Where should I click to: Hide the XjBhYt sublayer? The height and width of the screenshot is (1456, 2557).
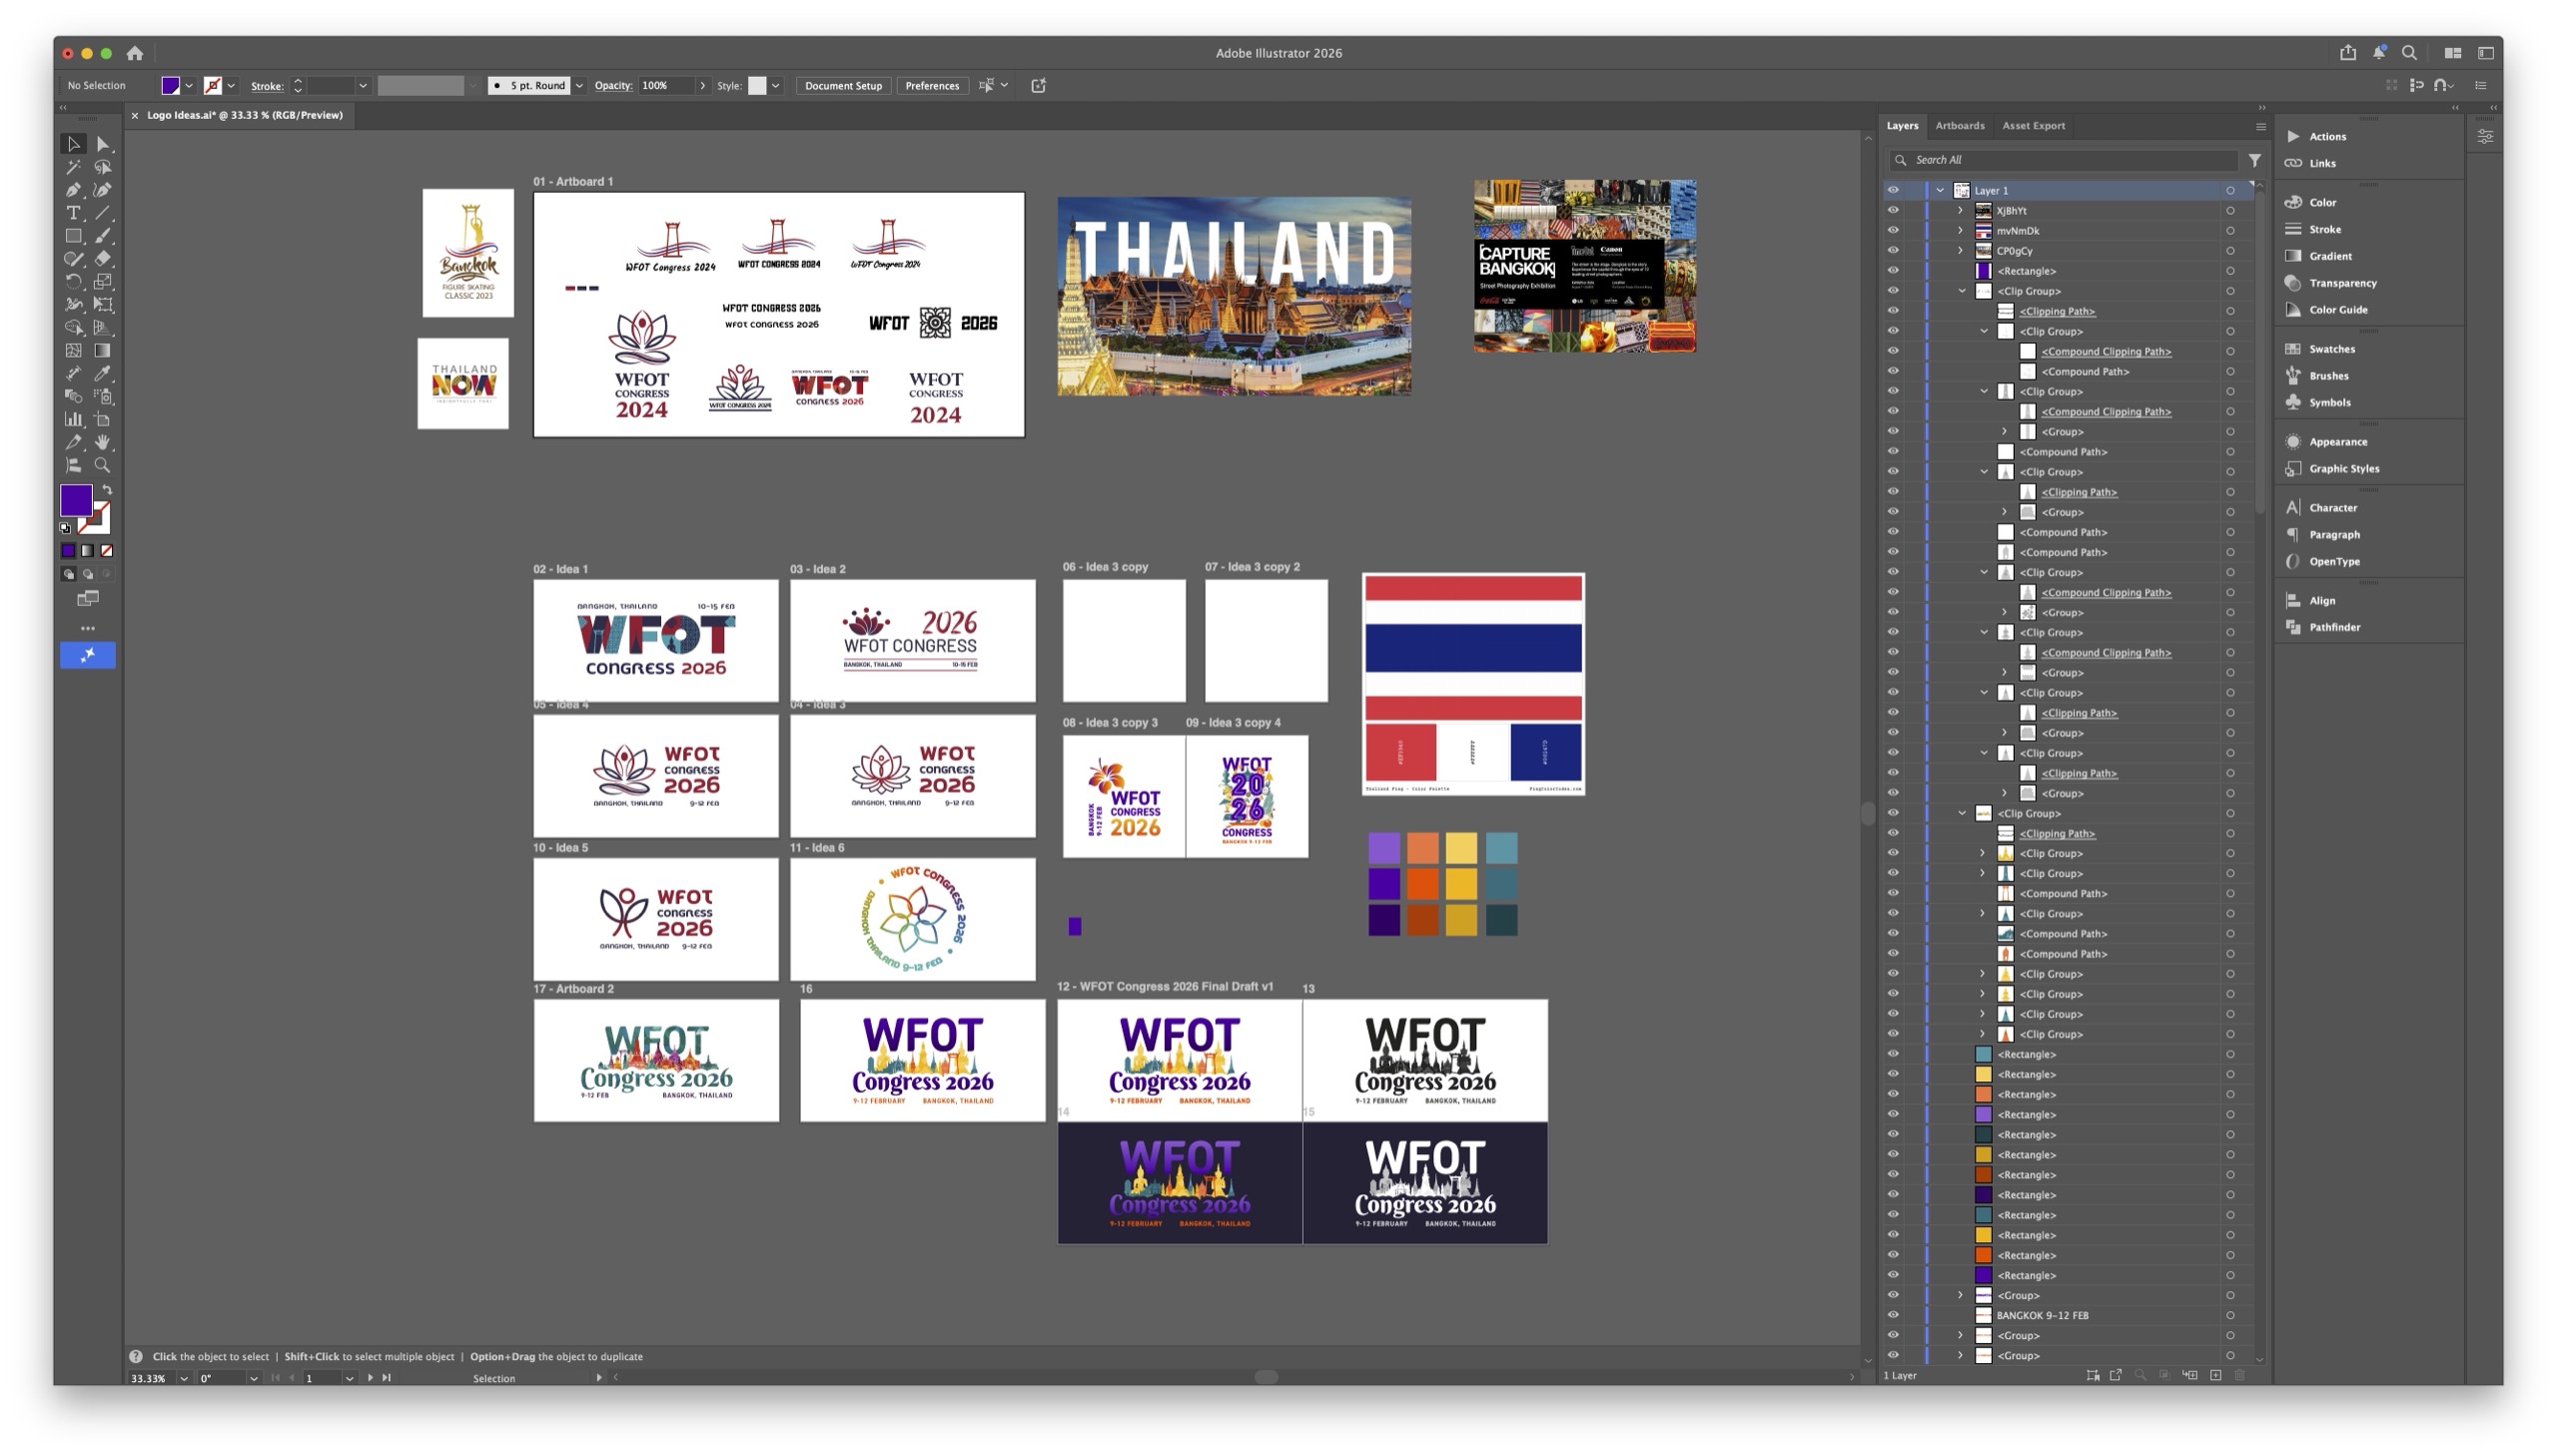click(x=1892, y=211)
